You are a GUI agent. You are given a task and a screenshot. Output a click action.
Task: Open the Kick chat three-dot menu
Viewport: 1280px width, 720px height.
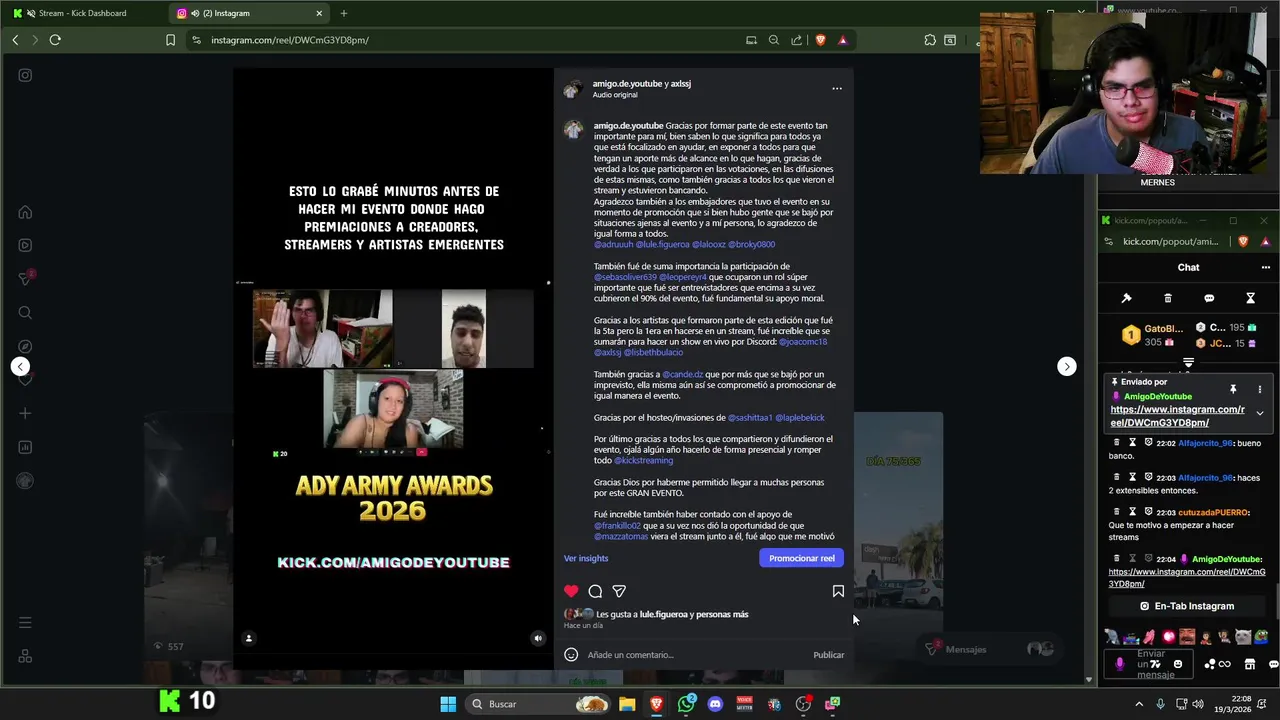point(1265,267)
